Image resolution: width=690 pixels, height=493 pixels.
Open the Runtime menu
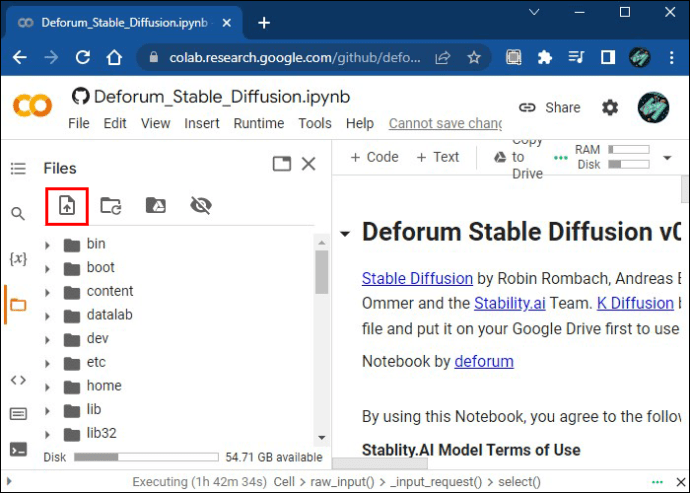click(259, 123)
